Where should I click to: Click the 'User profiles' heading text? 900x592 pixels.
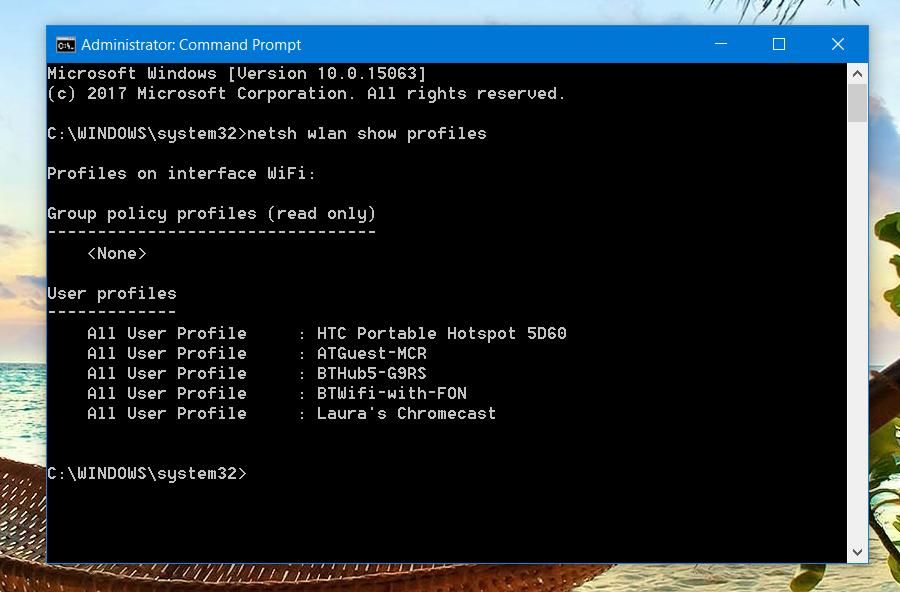click(x=111, y=293)
